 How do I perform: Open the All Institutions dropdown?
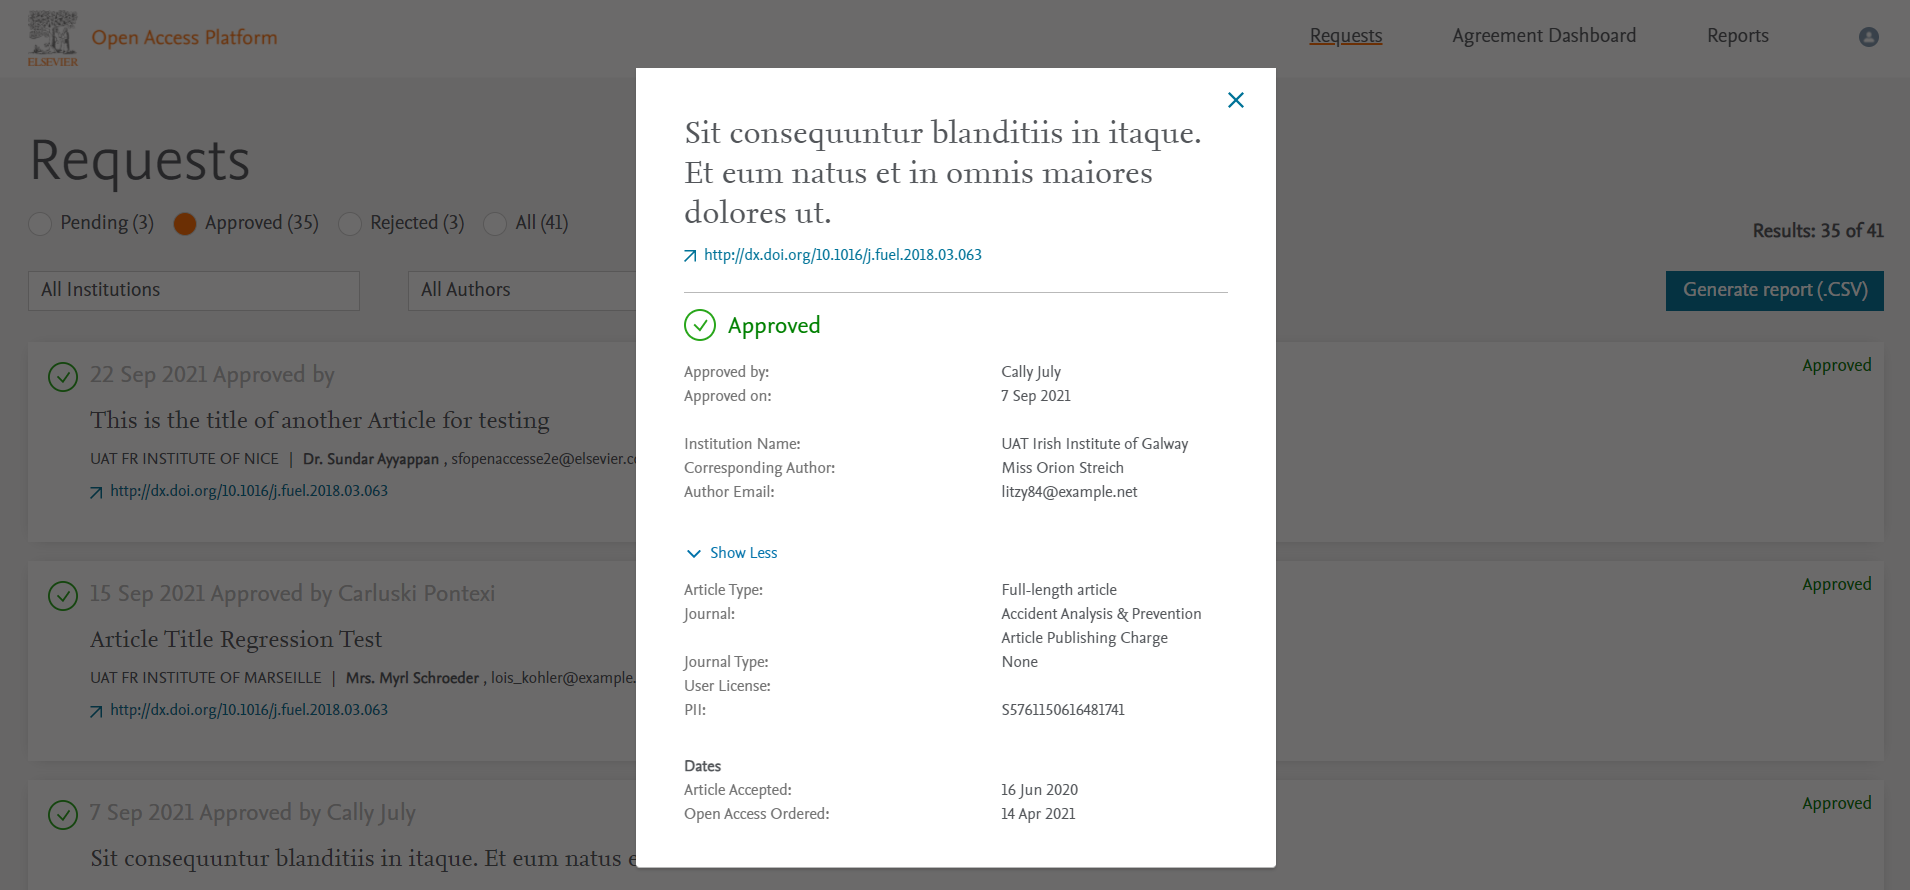coord(194,290)
